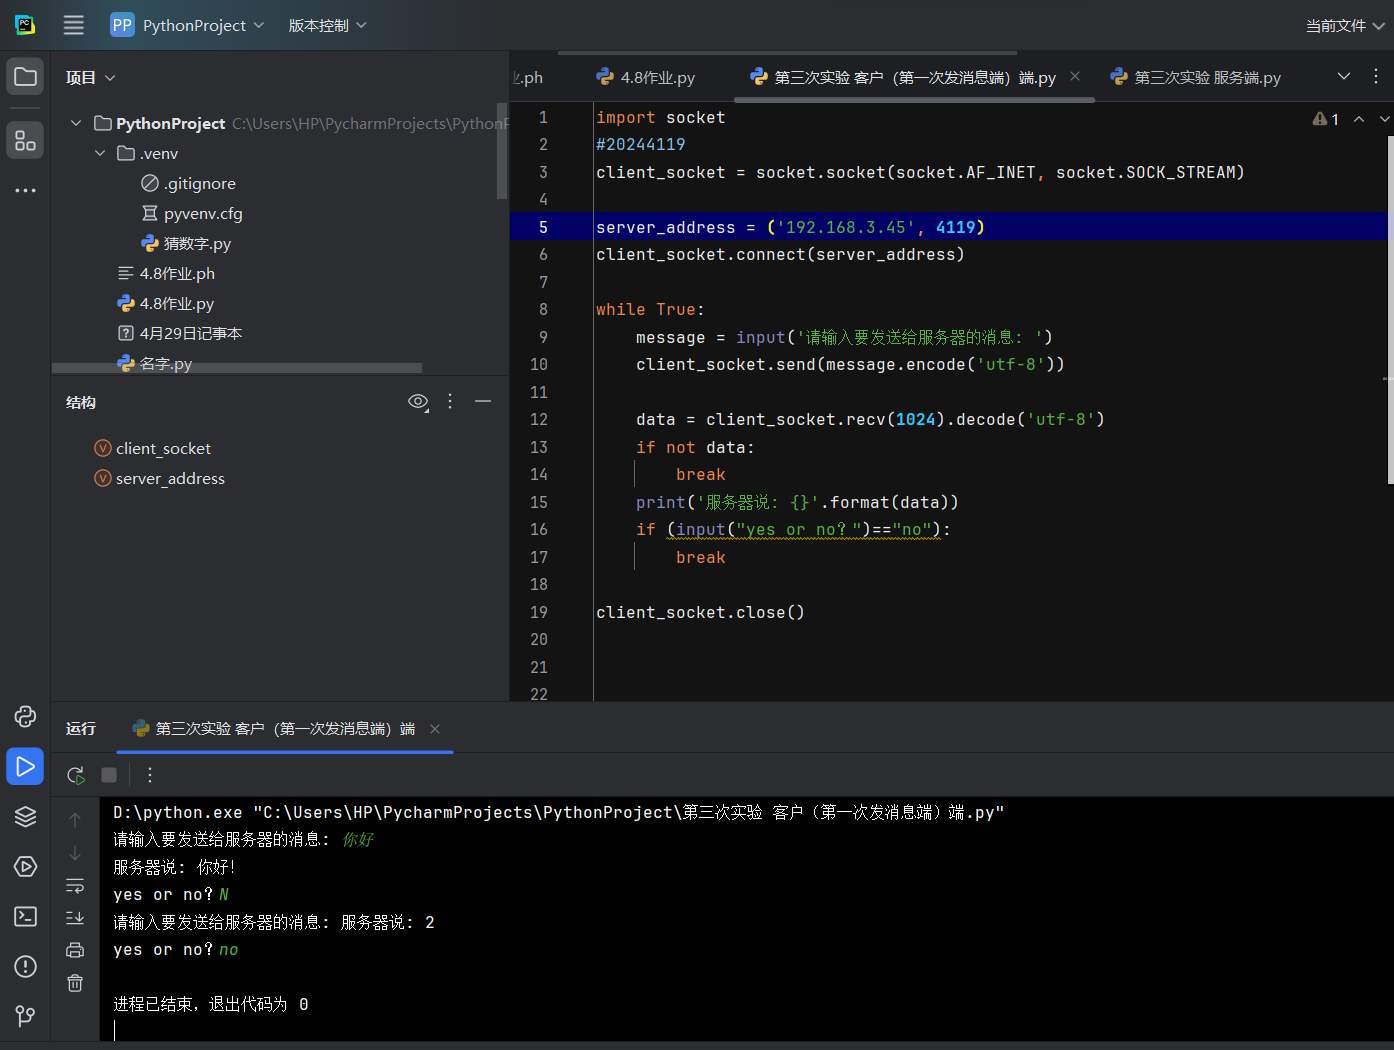Toggle soft-wrap in the run console
The image size is (1394, 1050).
(75, 886)
